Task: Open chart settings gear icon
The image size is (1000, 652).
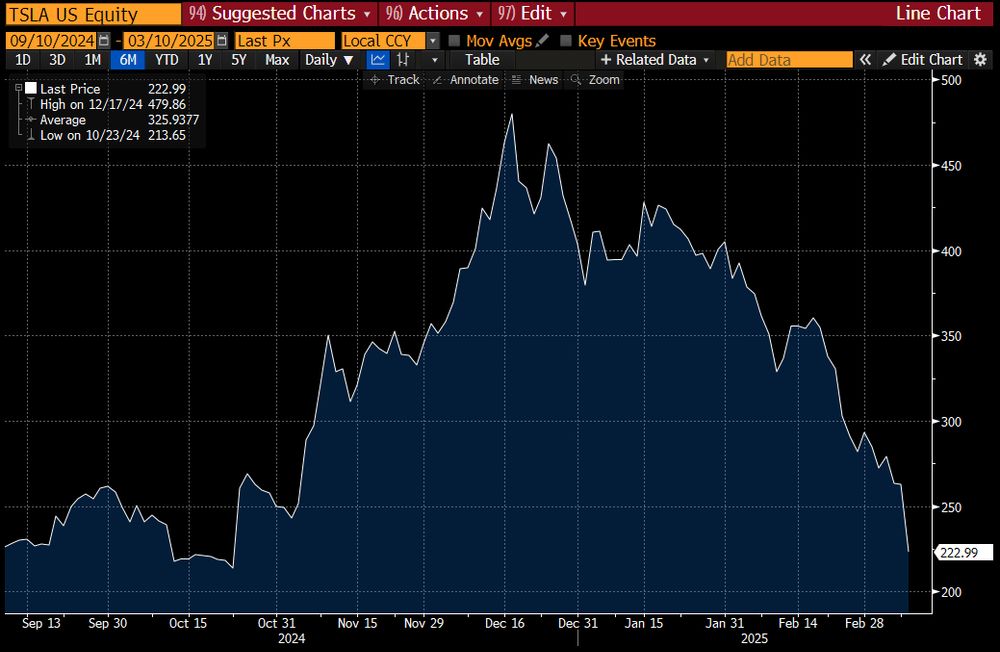Action: click(x=980, y=60)
